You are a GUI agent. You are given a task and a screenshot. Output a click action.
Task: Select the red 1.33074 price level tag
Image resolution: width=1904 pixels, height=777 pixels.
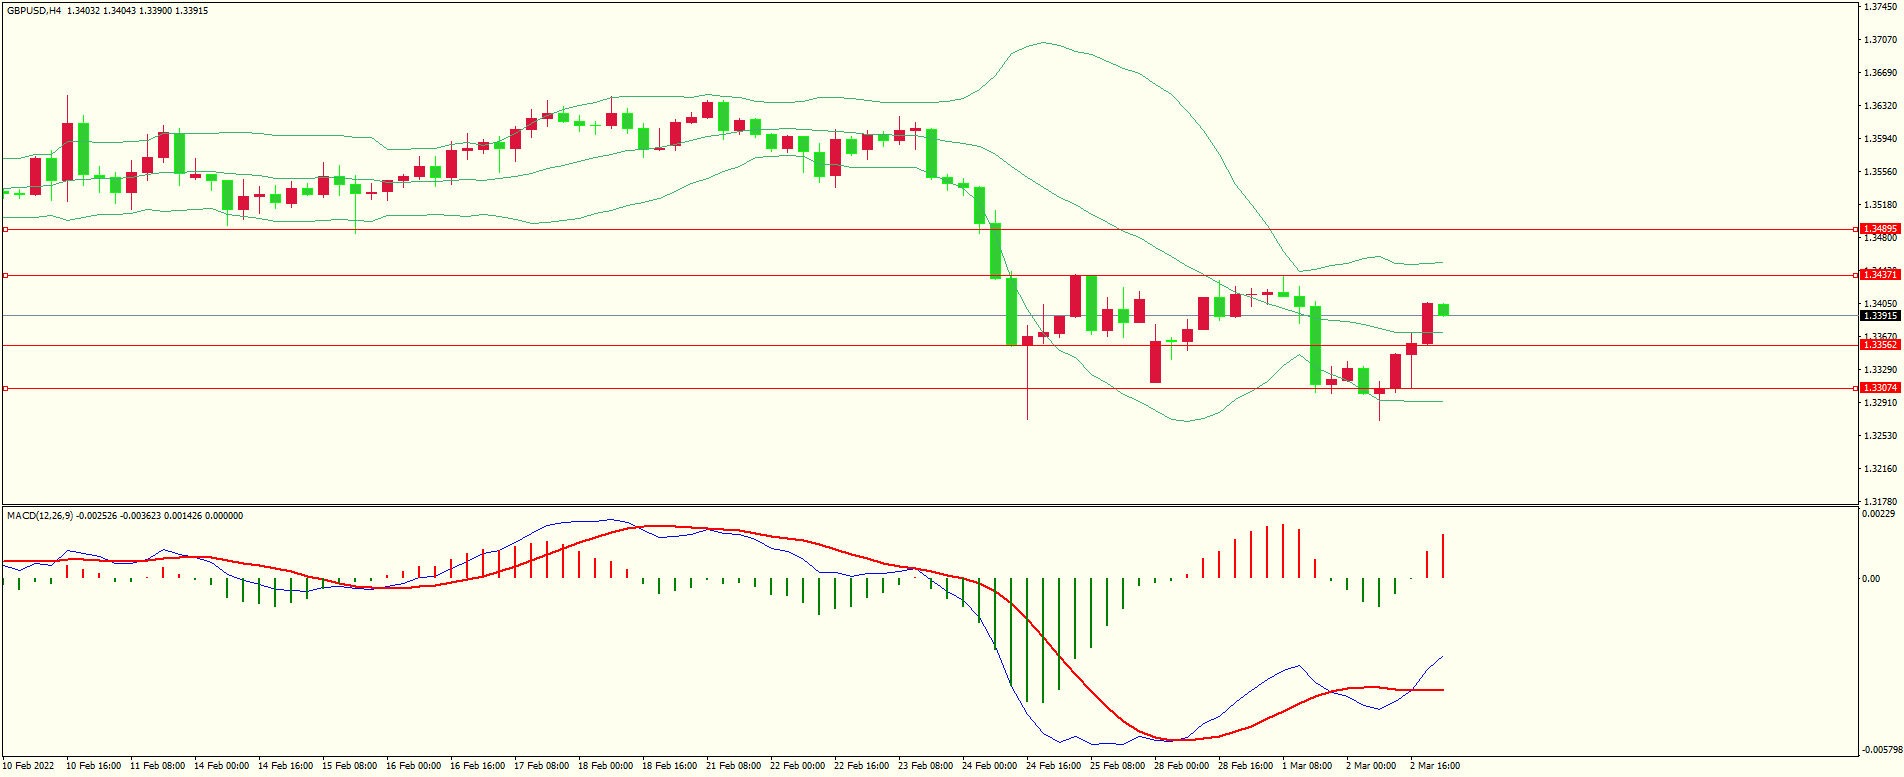click(1879, 388)
